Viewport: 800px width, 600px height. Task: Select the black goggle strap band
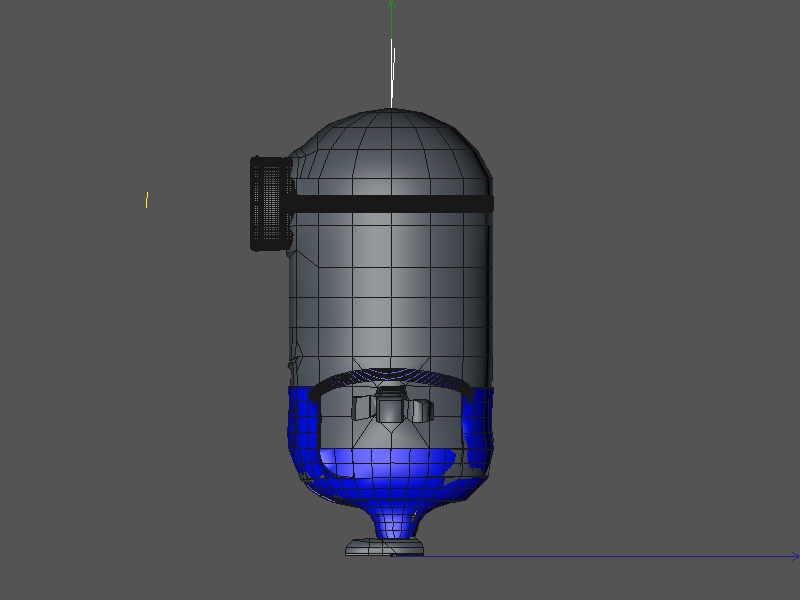pos(393,203)
